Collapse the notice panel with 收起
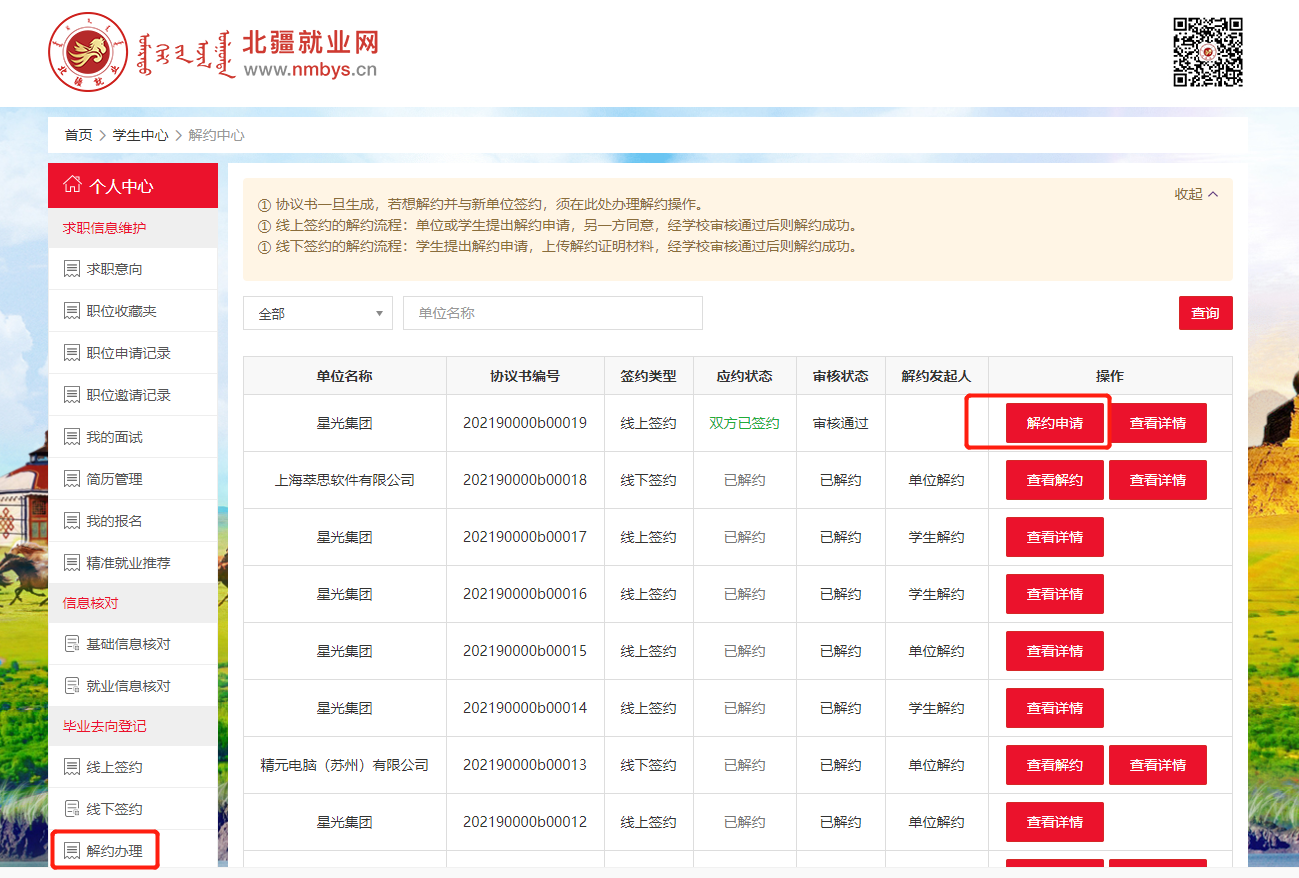Screen dimensions: 1299x878 click(x=1196, y=194)
